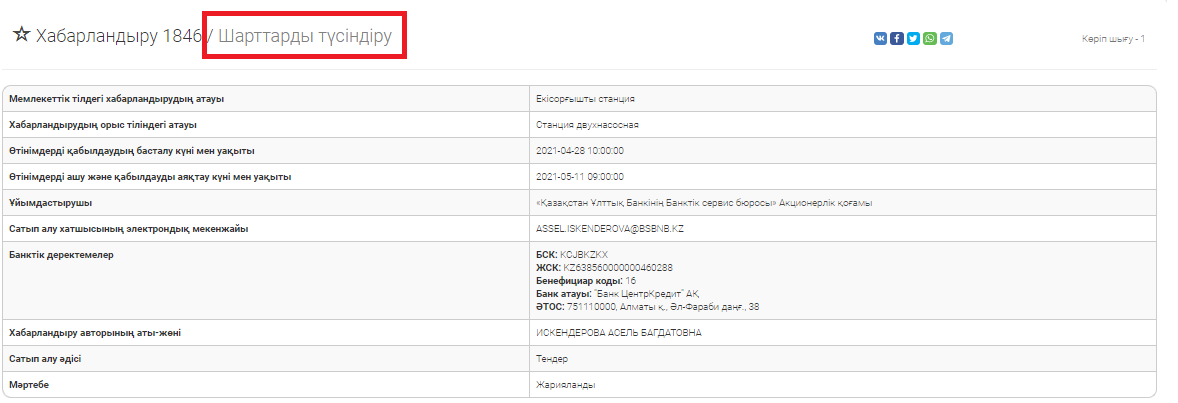Click the start date 2021-04-28 10:00:00
This screenshot has width=1178, height=403.
click(580, 151)
